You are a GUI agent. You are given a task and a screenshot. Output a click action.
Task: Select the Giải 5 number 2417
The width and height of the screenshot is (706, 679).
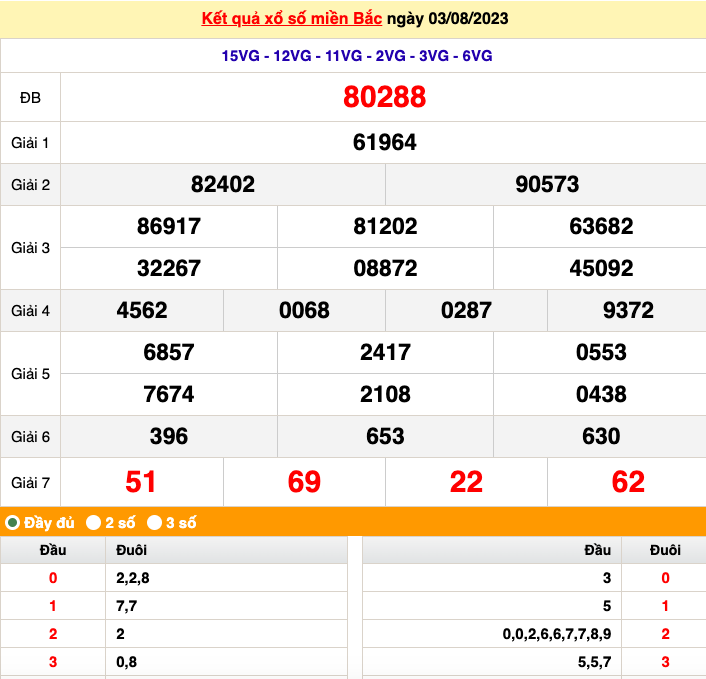coord(385,352)
